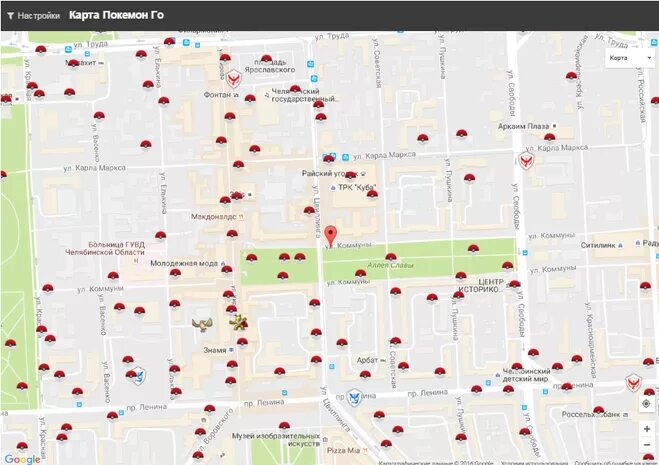Open the red Valor gym near Фонтан
Image resolution: width=659 pixels, height=465 pixels.
tap(233, 78)
